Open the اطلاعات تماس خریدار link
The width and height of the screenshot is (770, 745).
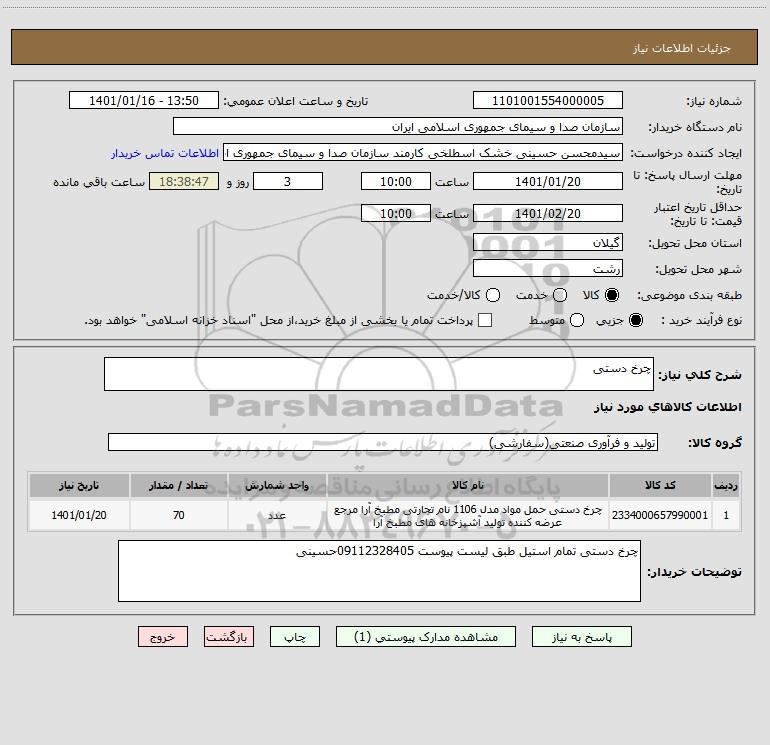click(165, 153)
